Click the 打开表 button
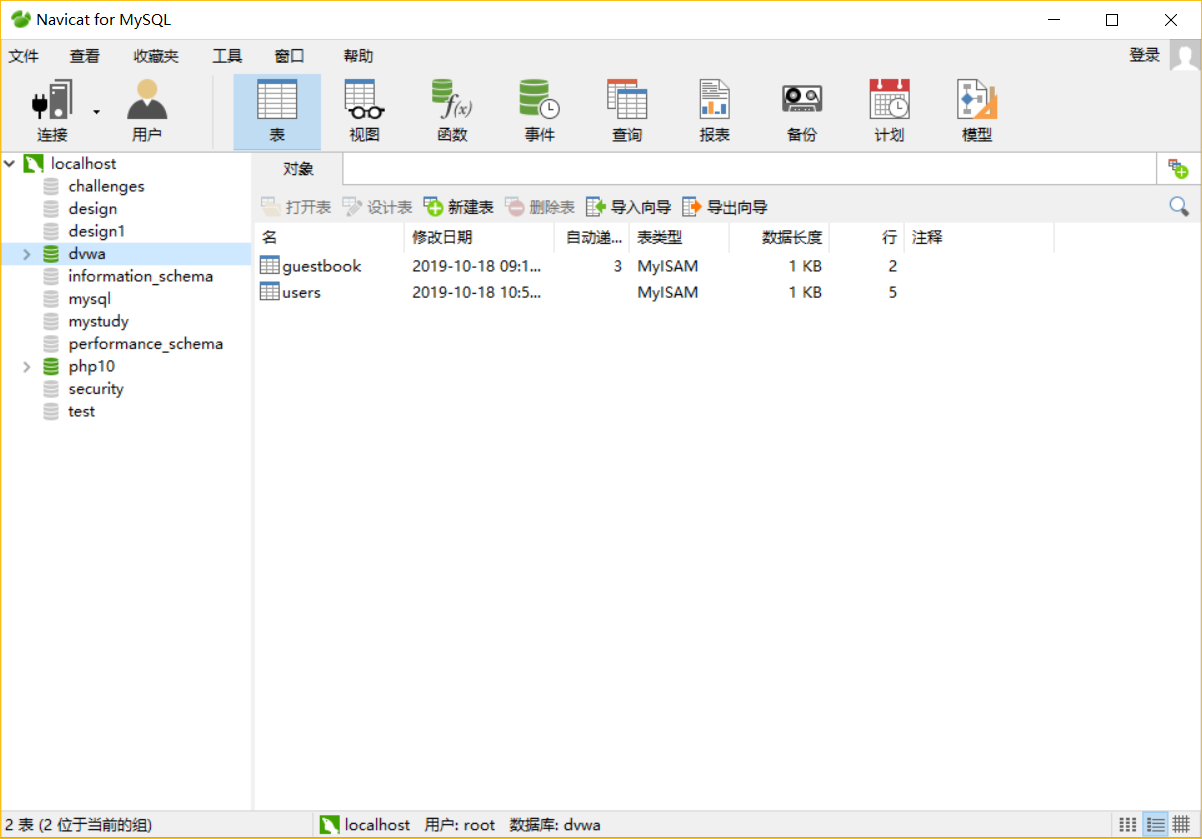The image size is (1202, 839). [x=296, y=207]
